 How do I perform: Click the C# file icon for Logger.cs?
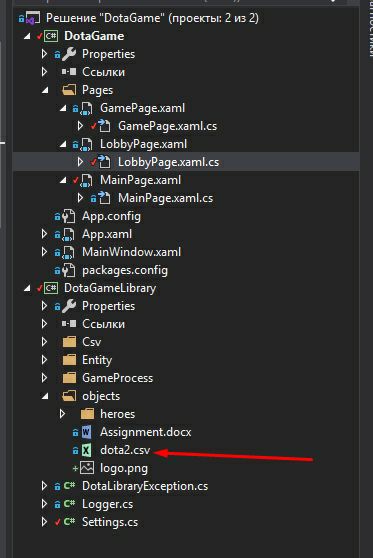69,504
